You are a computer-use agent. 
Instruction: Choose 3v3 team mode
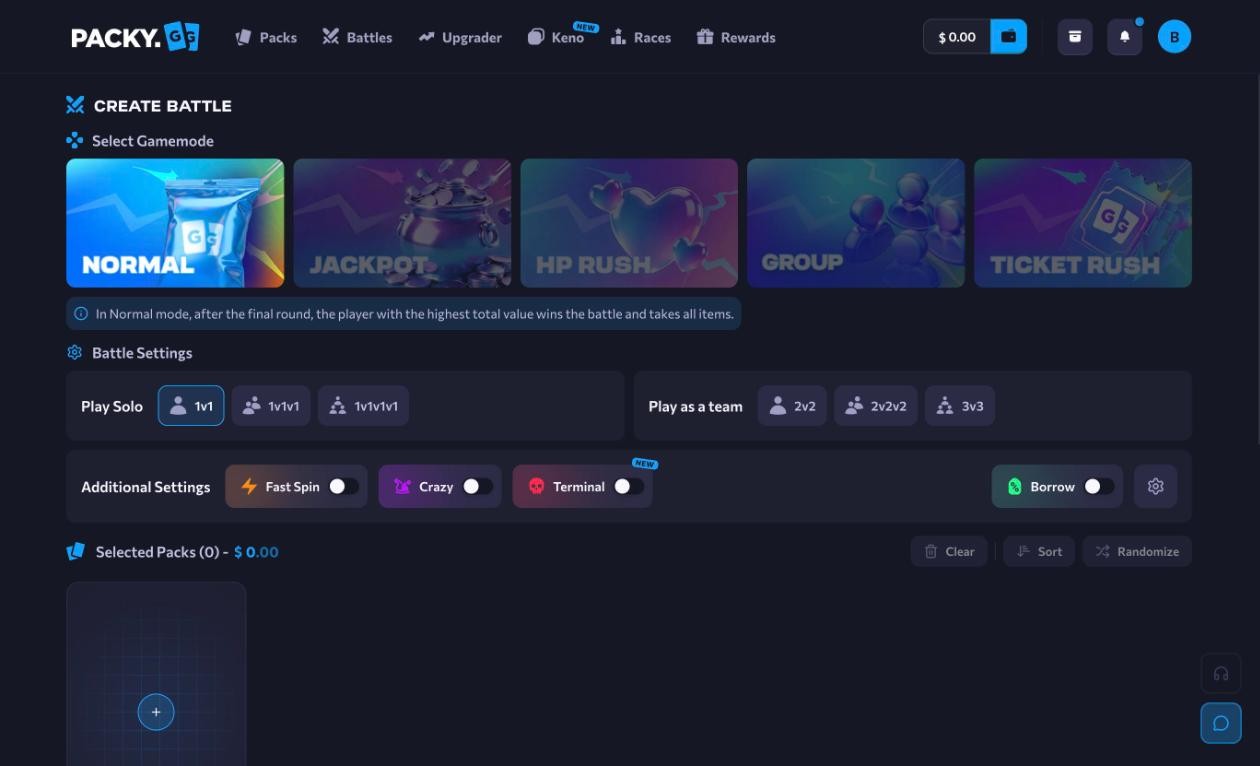click(x=960, y=406)
